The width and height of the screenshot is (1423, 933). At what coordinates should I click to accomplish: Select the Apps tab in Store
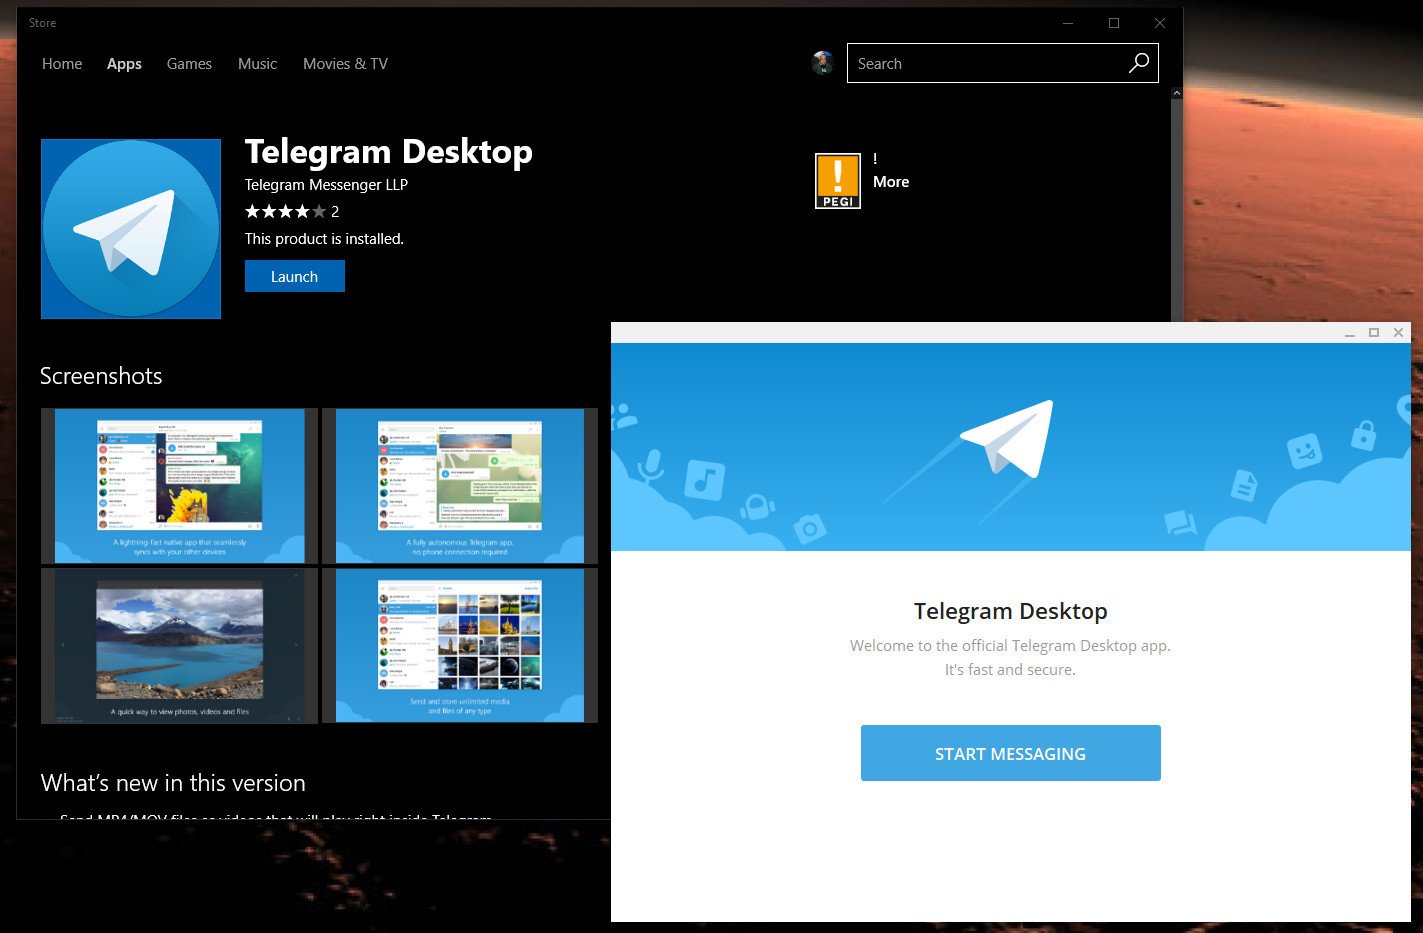coord(124,64)
